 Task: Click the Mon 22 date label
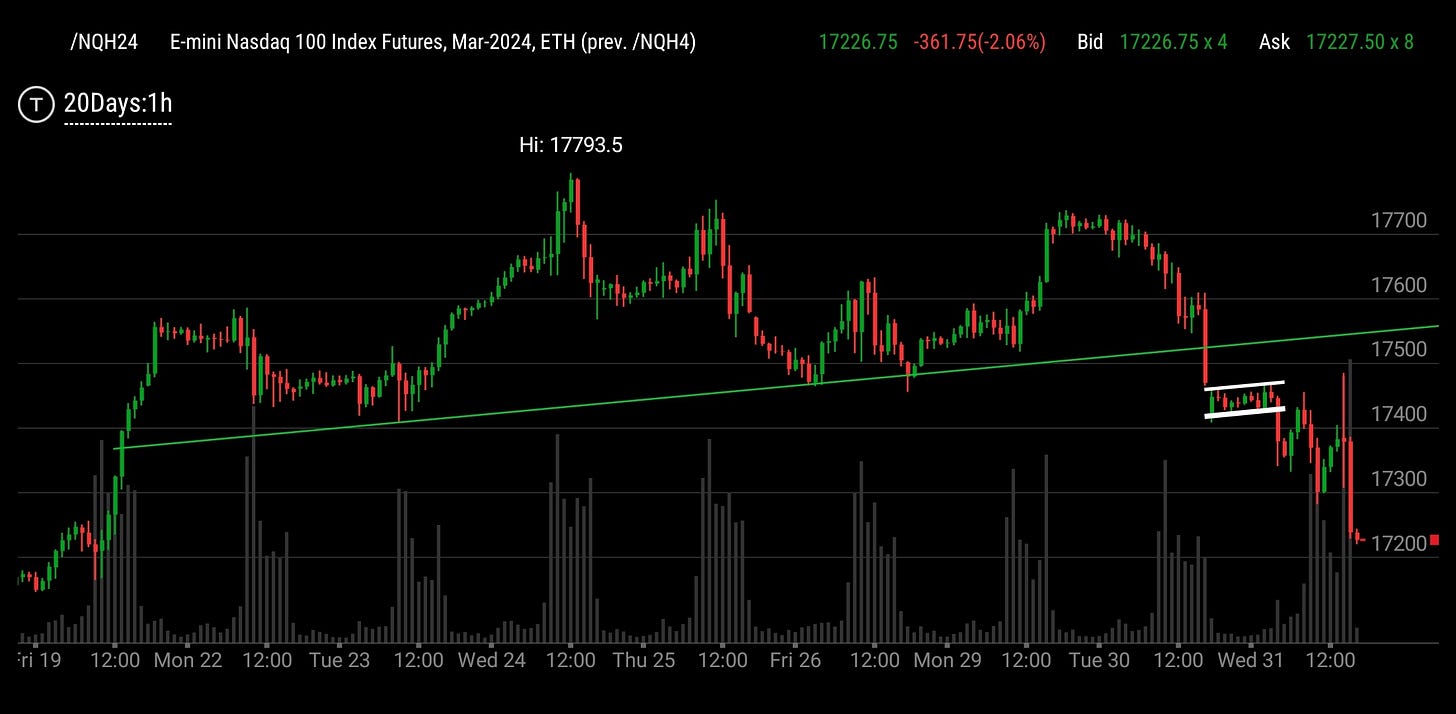click(x=189, y=661)
